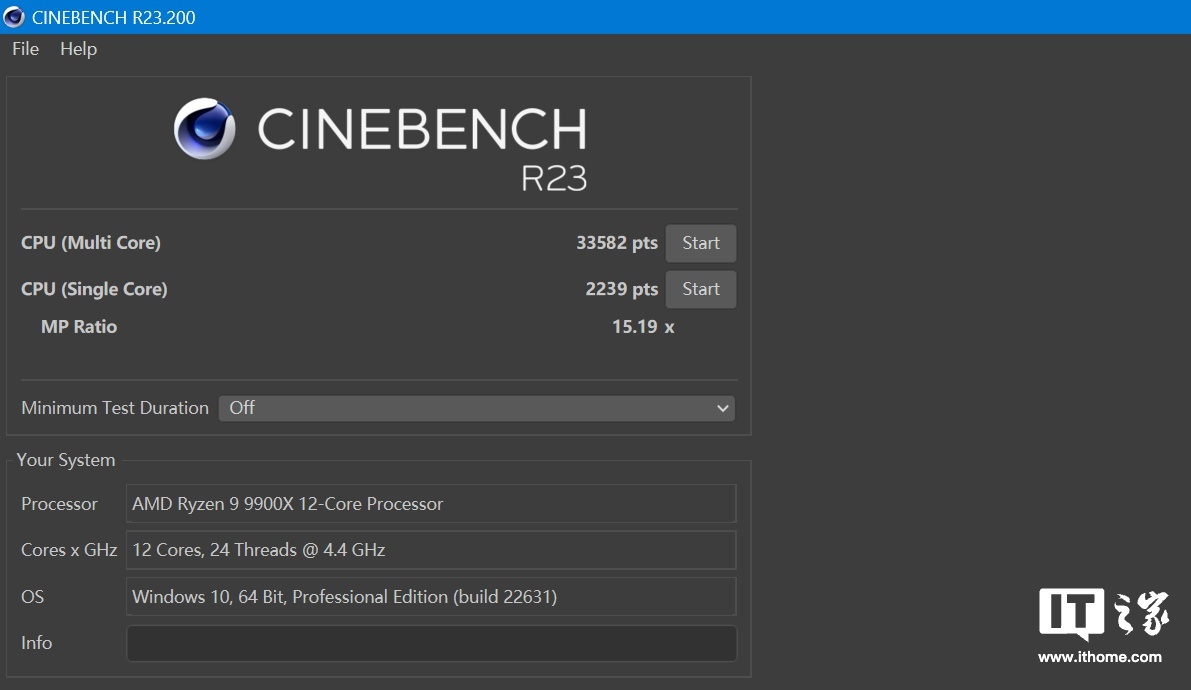
Task: Click the Cinebench icon in the title bar
Action: tap(14, 17)
